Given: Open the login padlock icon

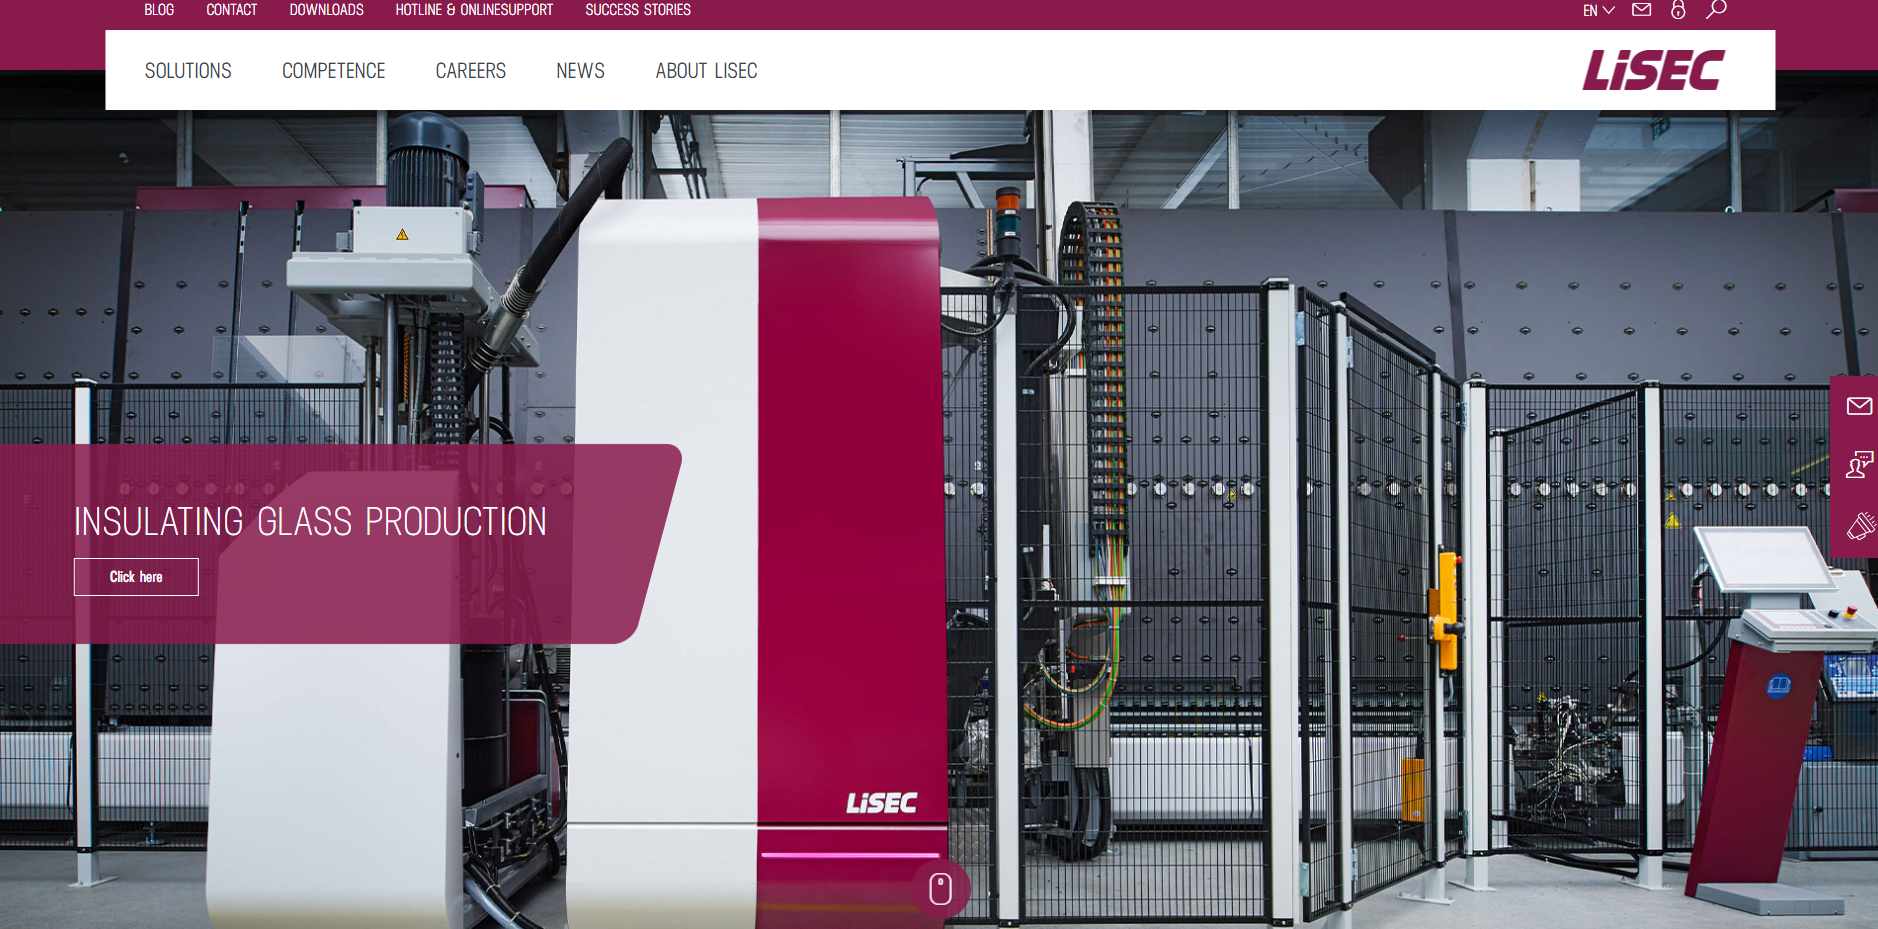Looking at the screenshot, I should coord(1678,10).
